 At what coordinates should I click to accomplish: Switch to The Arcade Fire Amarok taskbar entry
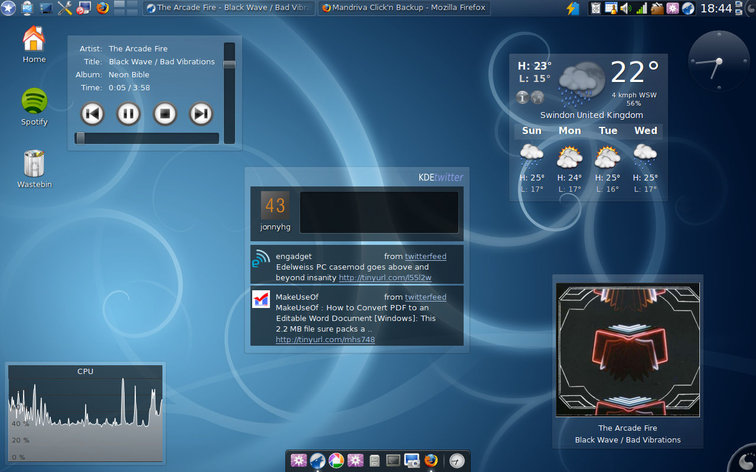(x=229, y=8)
